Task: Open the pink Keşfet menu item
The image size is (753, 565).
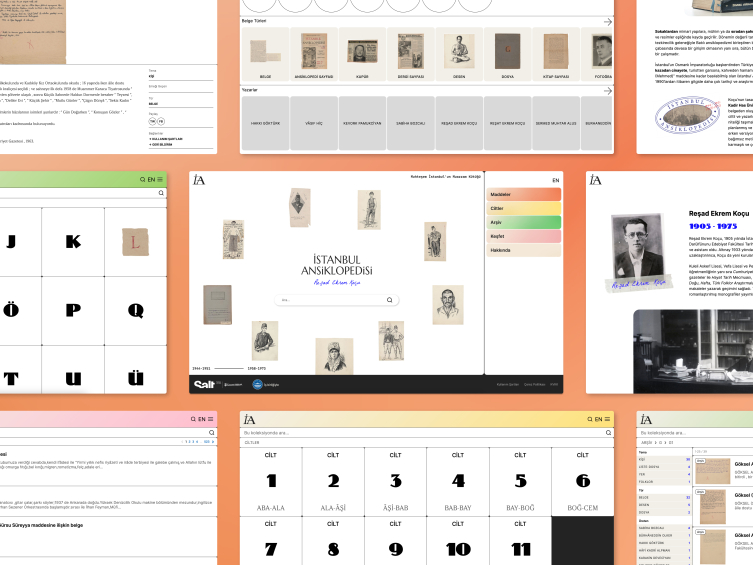Action: coord(523,236)
